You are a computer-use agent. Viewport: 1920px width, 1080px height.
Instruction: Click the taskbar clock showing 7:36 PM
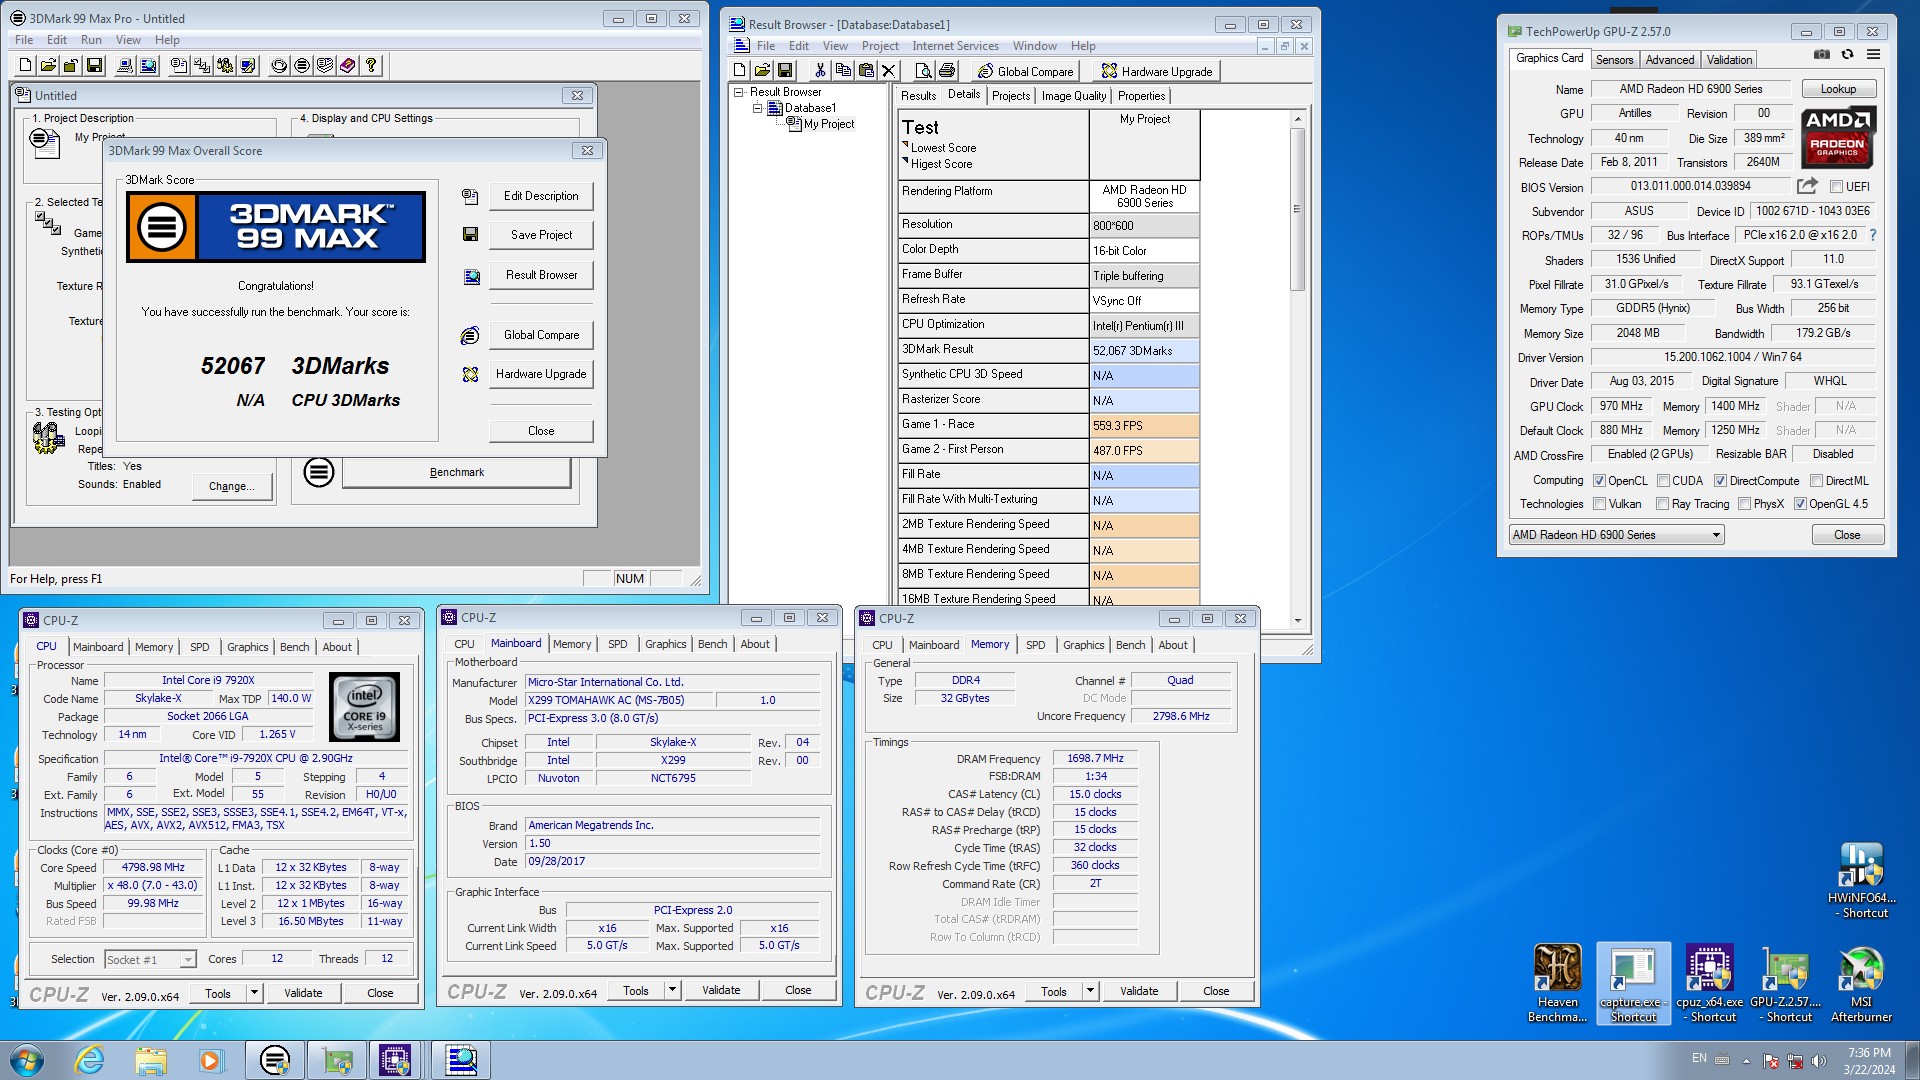click(1868, 1060)
